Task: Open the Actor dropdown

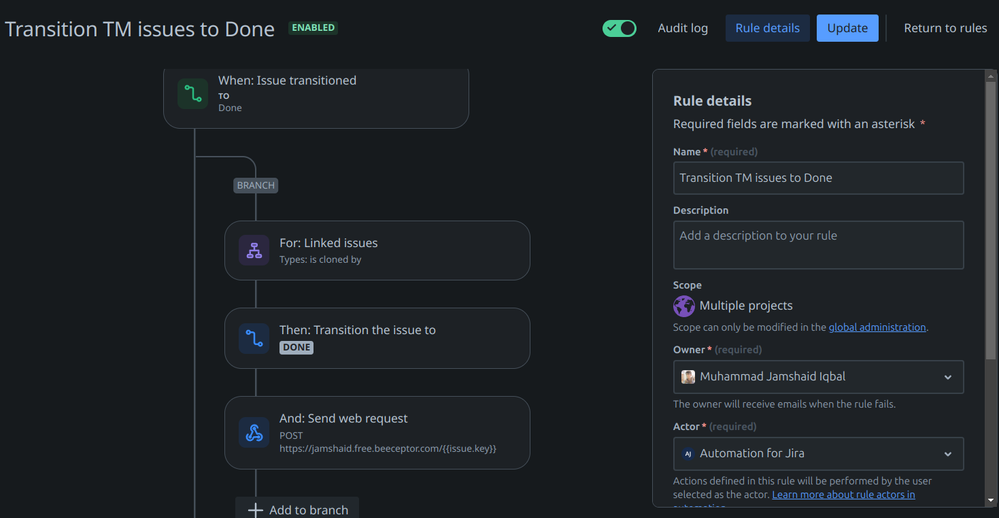Action: [x=818, y=454]
